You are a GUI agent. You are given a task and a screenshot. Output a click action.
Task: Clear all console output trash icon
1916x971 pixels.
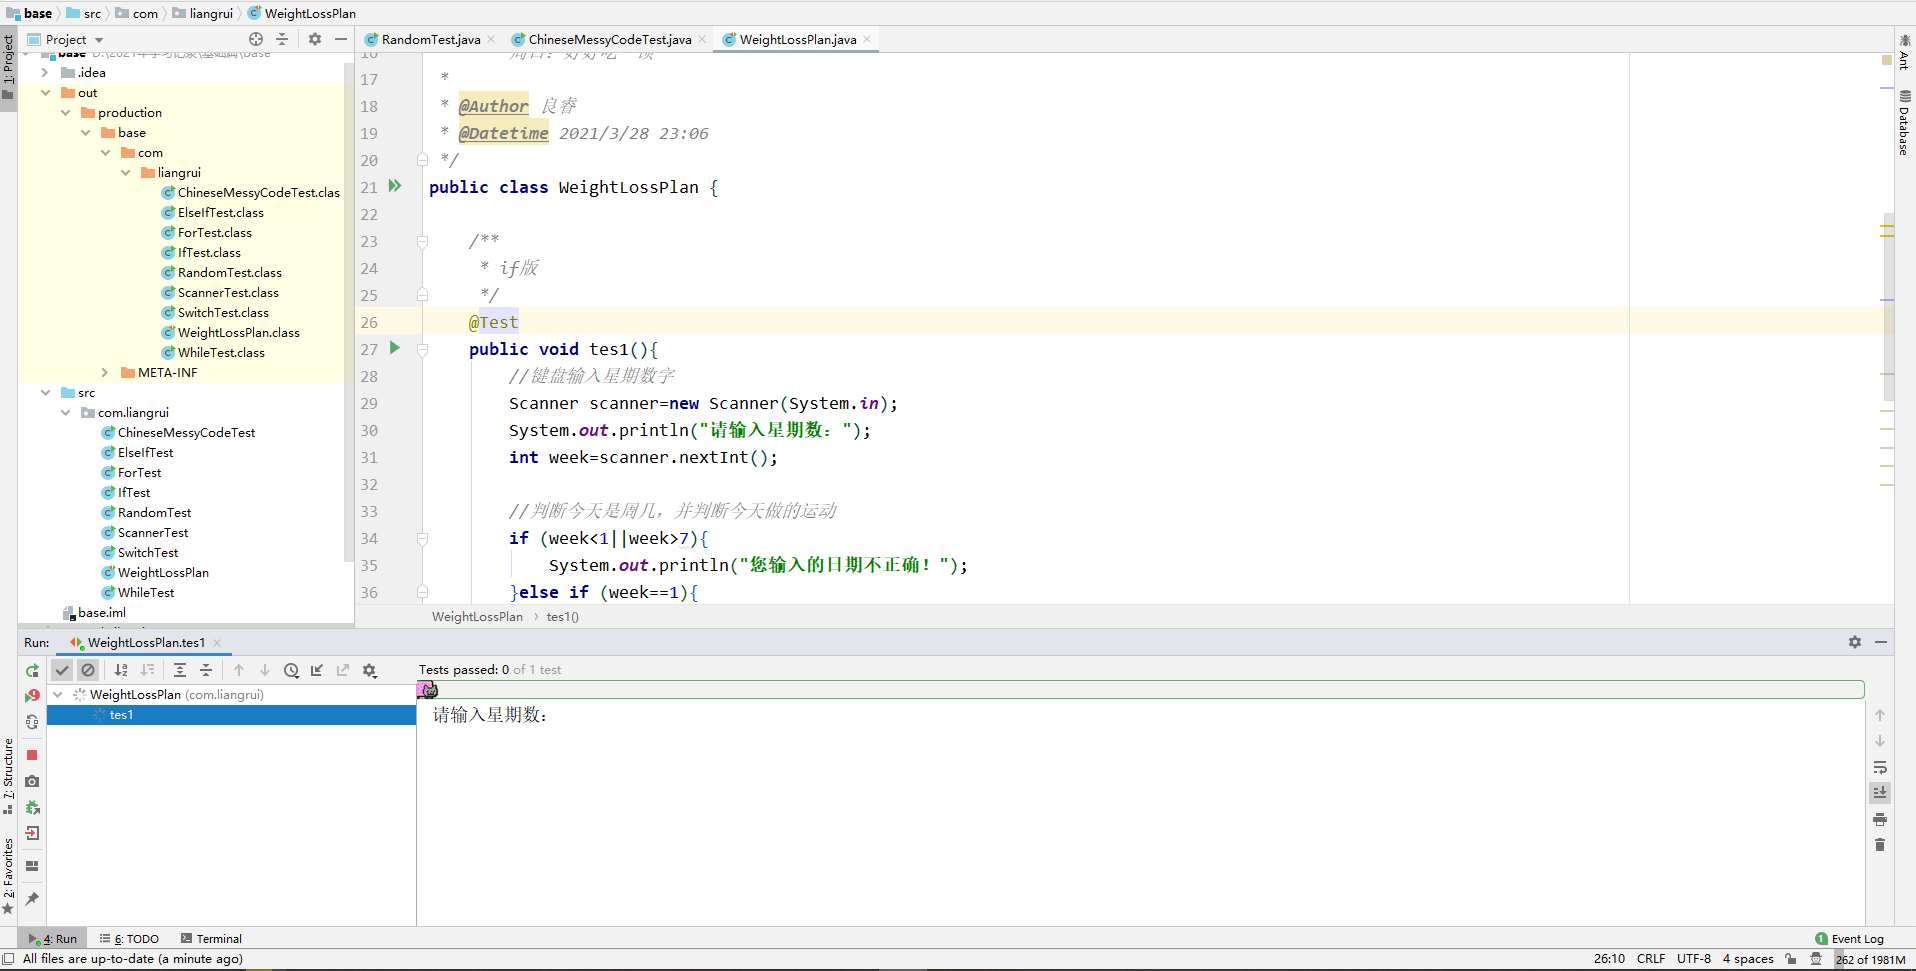[x=1880, y=845]
